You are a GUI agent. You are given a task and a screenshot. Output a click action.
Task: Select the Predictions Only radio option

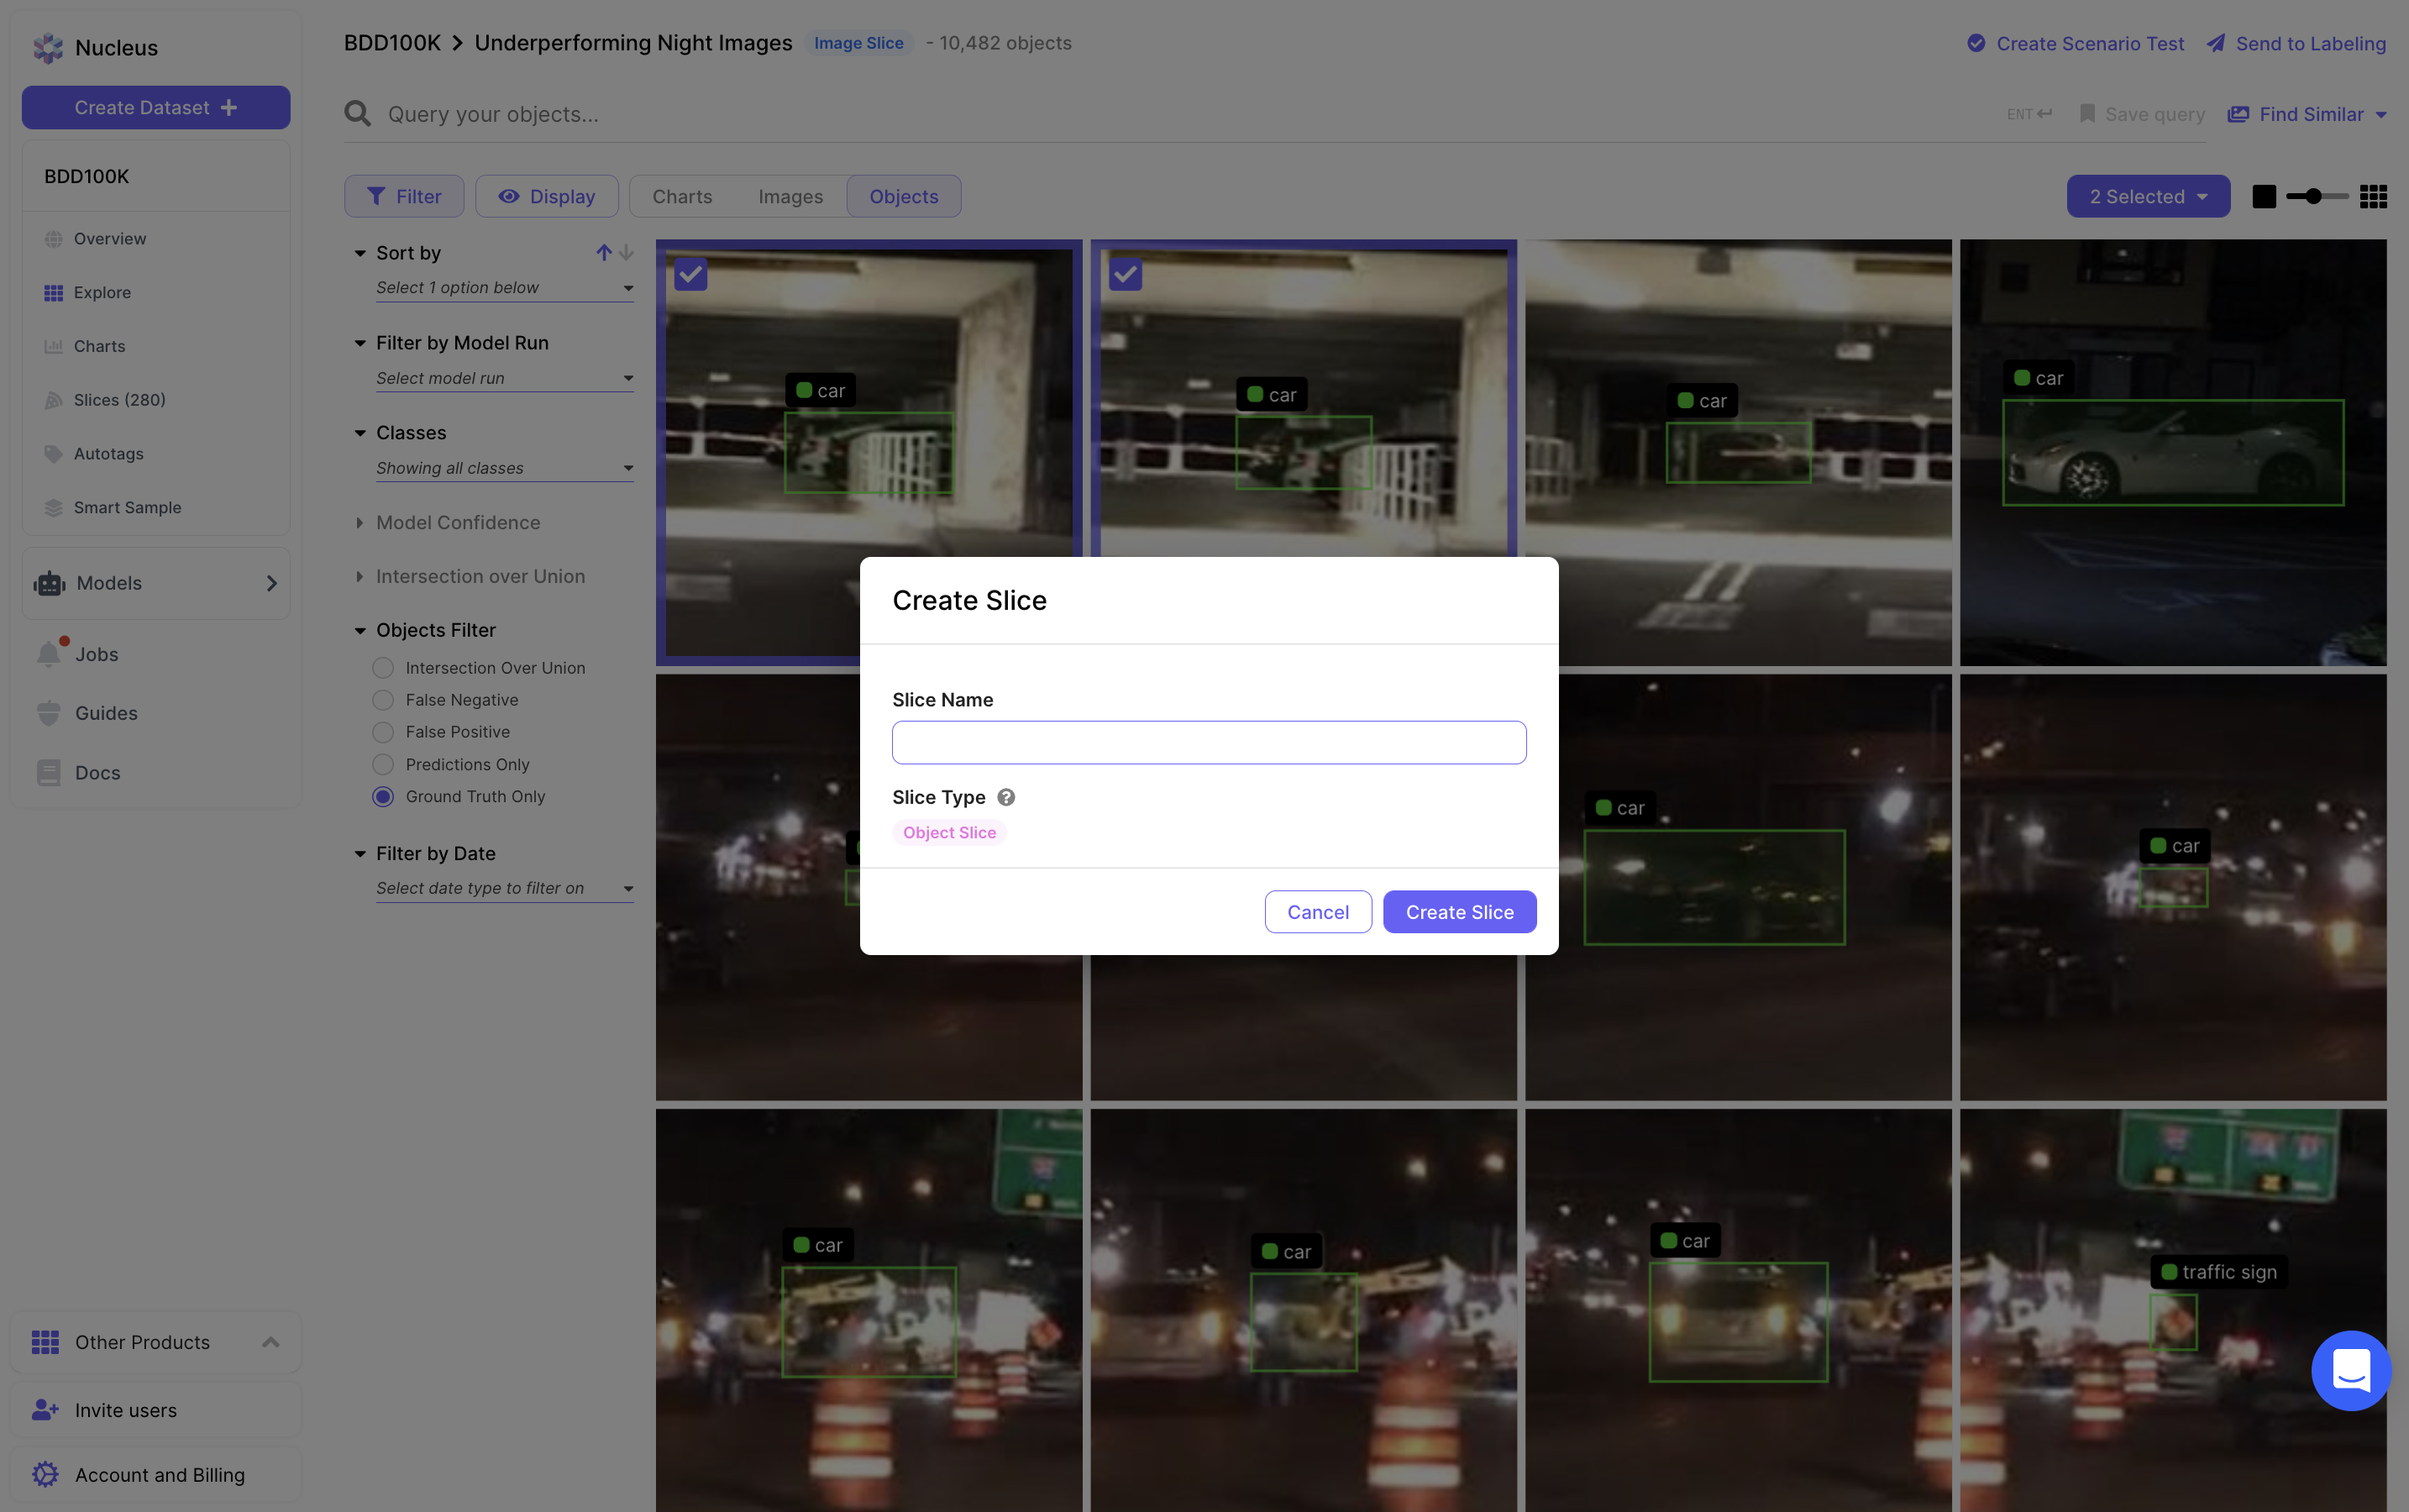point(383,764)
